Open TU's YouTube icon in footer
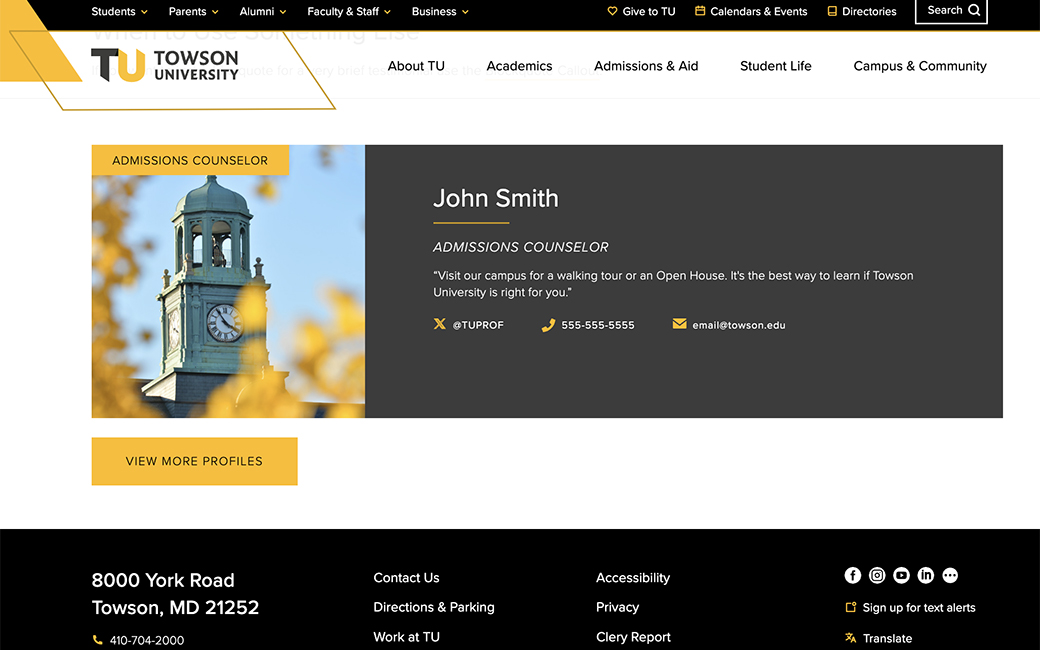1040x650 pixels. (x=901, y=575)
